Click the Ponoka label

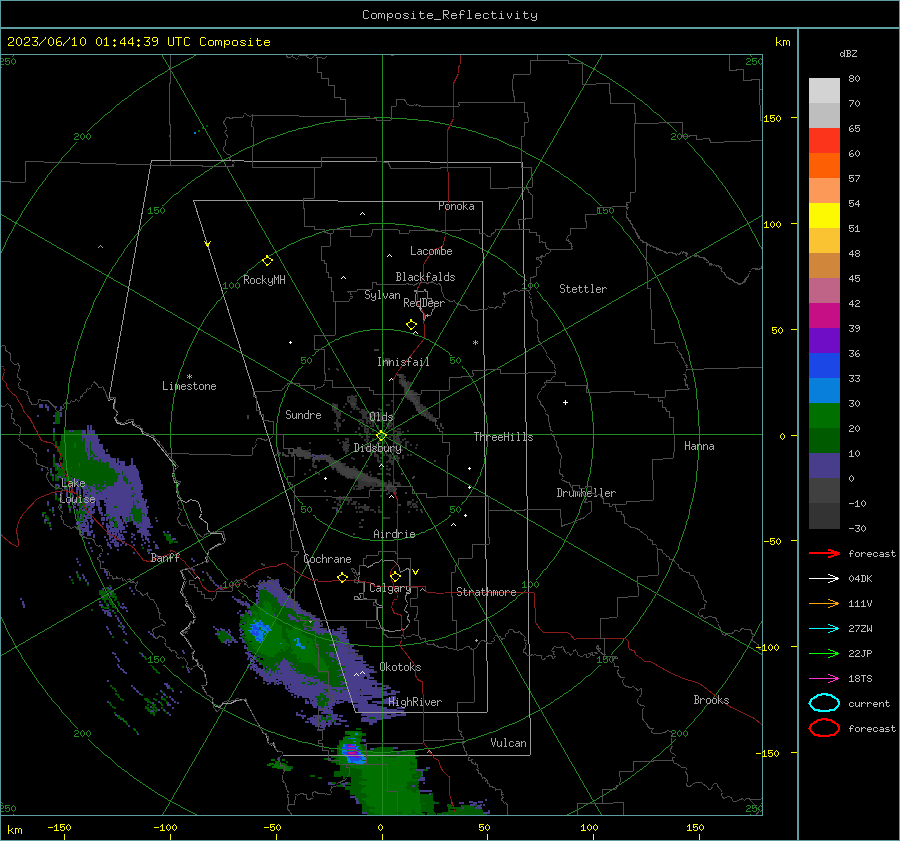coord(456,206)
